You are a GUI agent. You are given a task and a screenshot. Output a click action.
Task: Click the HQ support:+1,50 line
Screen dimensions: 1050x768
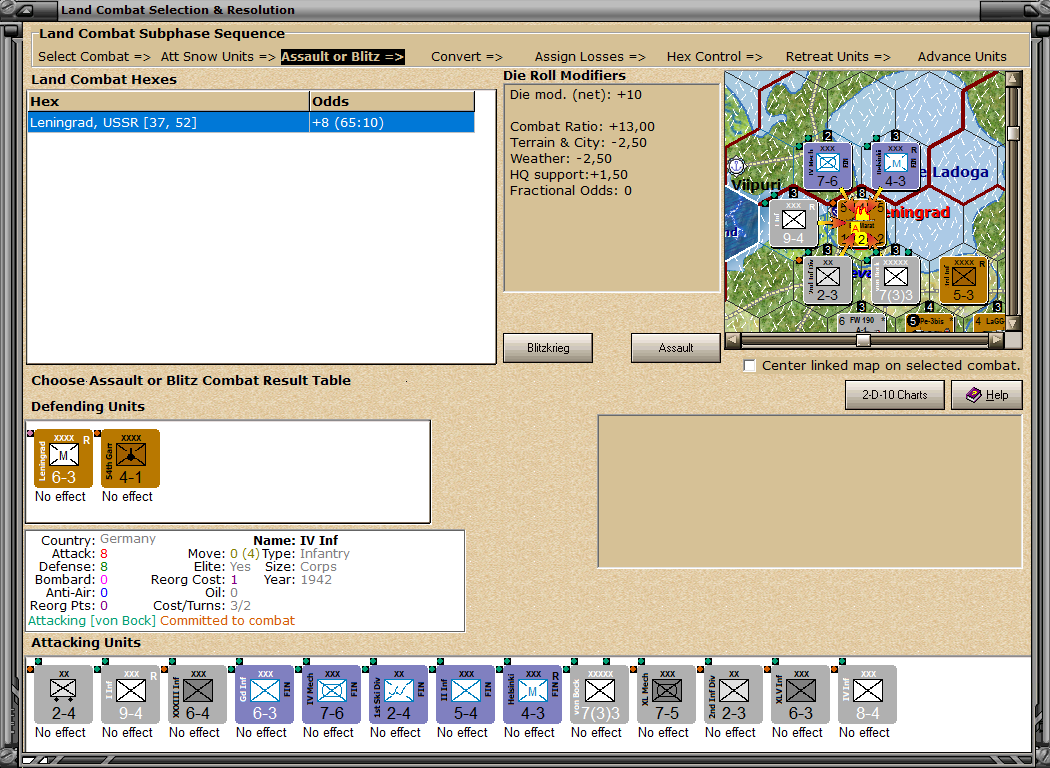pos(569,175)
